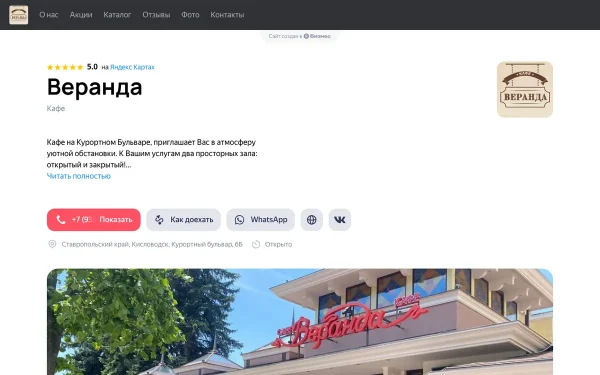
Task: Navigate to Отзывы section
Action: [156, 15]
